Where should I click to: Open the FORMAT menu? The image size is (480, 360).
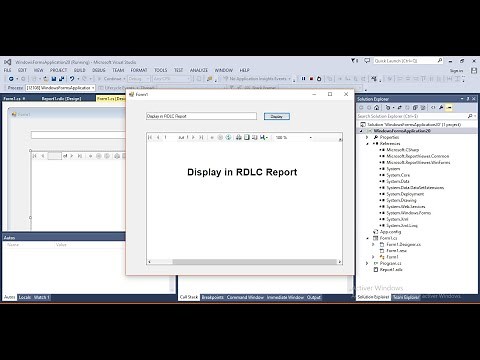pyautogui.click(x=139, y=70)
